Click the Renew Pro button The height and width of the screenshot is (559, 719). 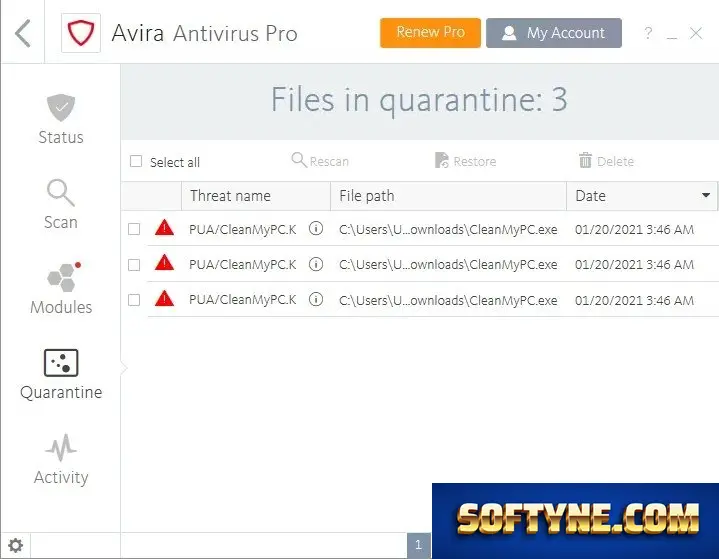click(430, 33)
